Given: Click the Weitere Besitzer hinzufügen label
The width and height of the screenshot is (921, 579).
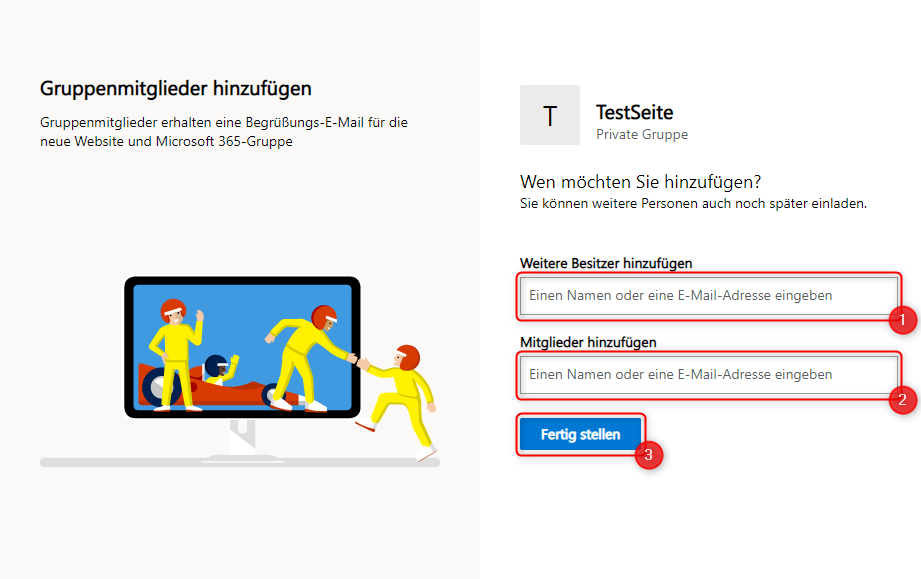Looking at the screenshot, I should pos(606,263).
